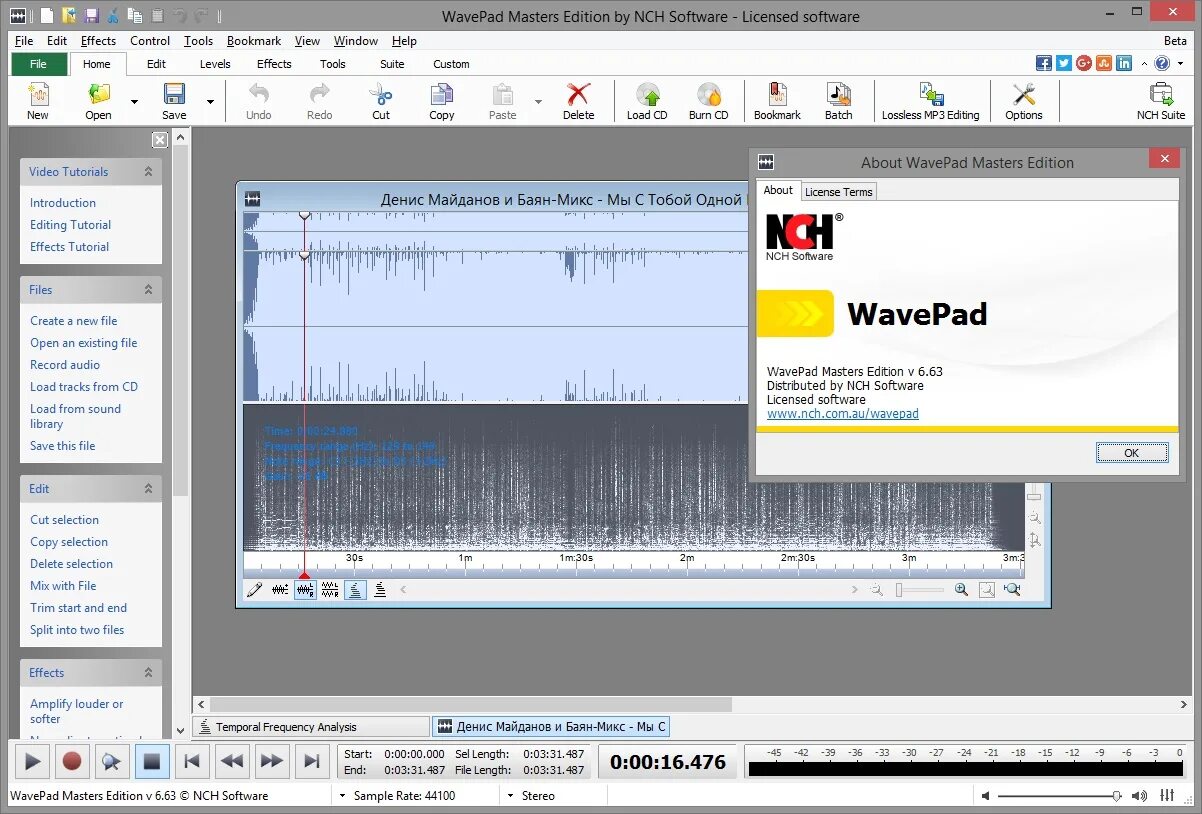Open the Save button dropdown arrow

pos(210,101)
